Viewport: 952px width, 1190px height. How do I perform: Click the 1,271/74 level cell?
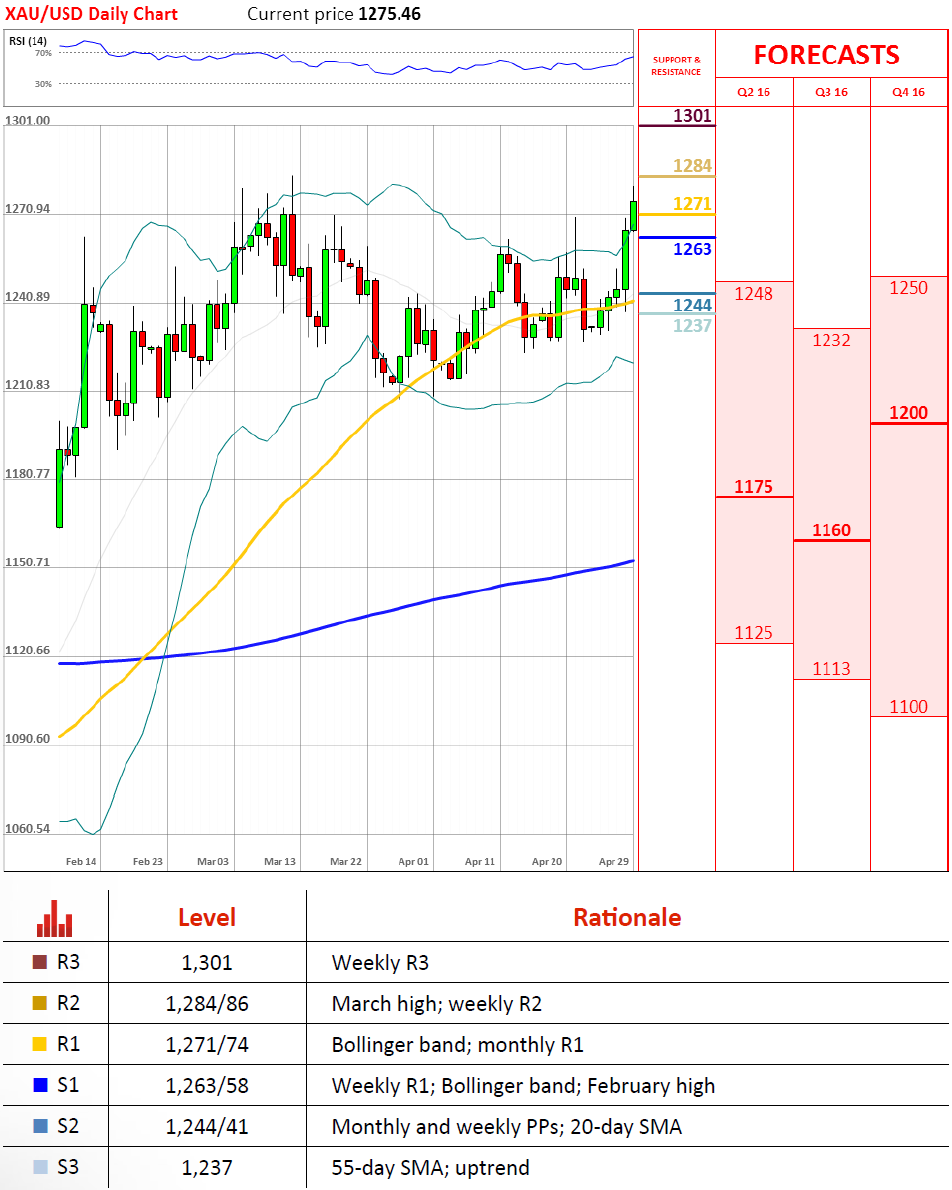207,1044
